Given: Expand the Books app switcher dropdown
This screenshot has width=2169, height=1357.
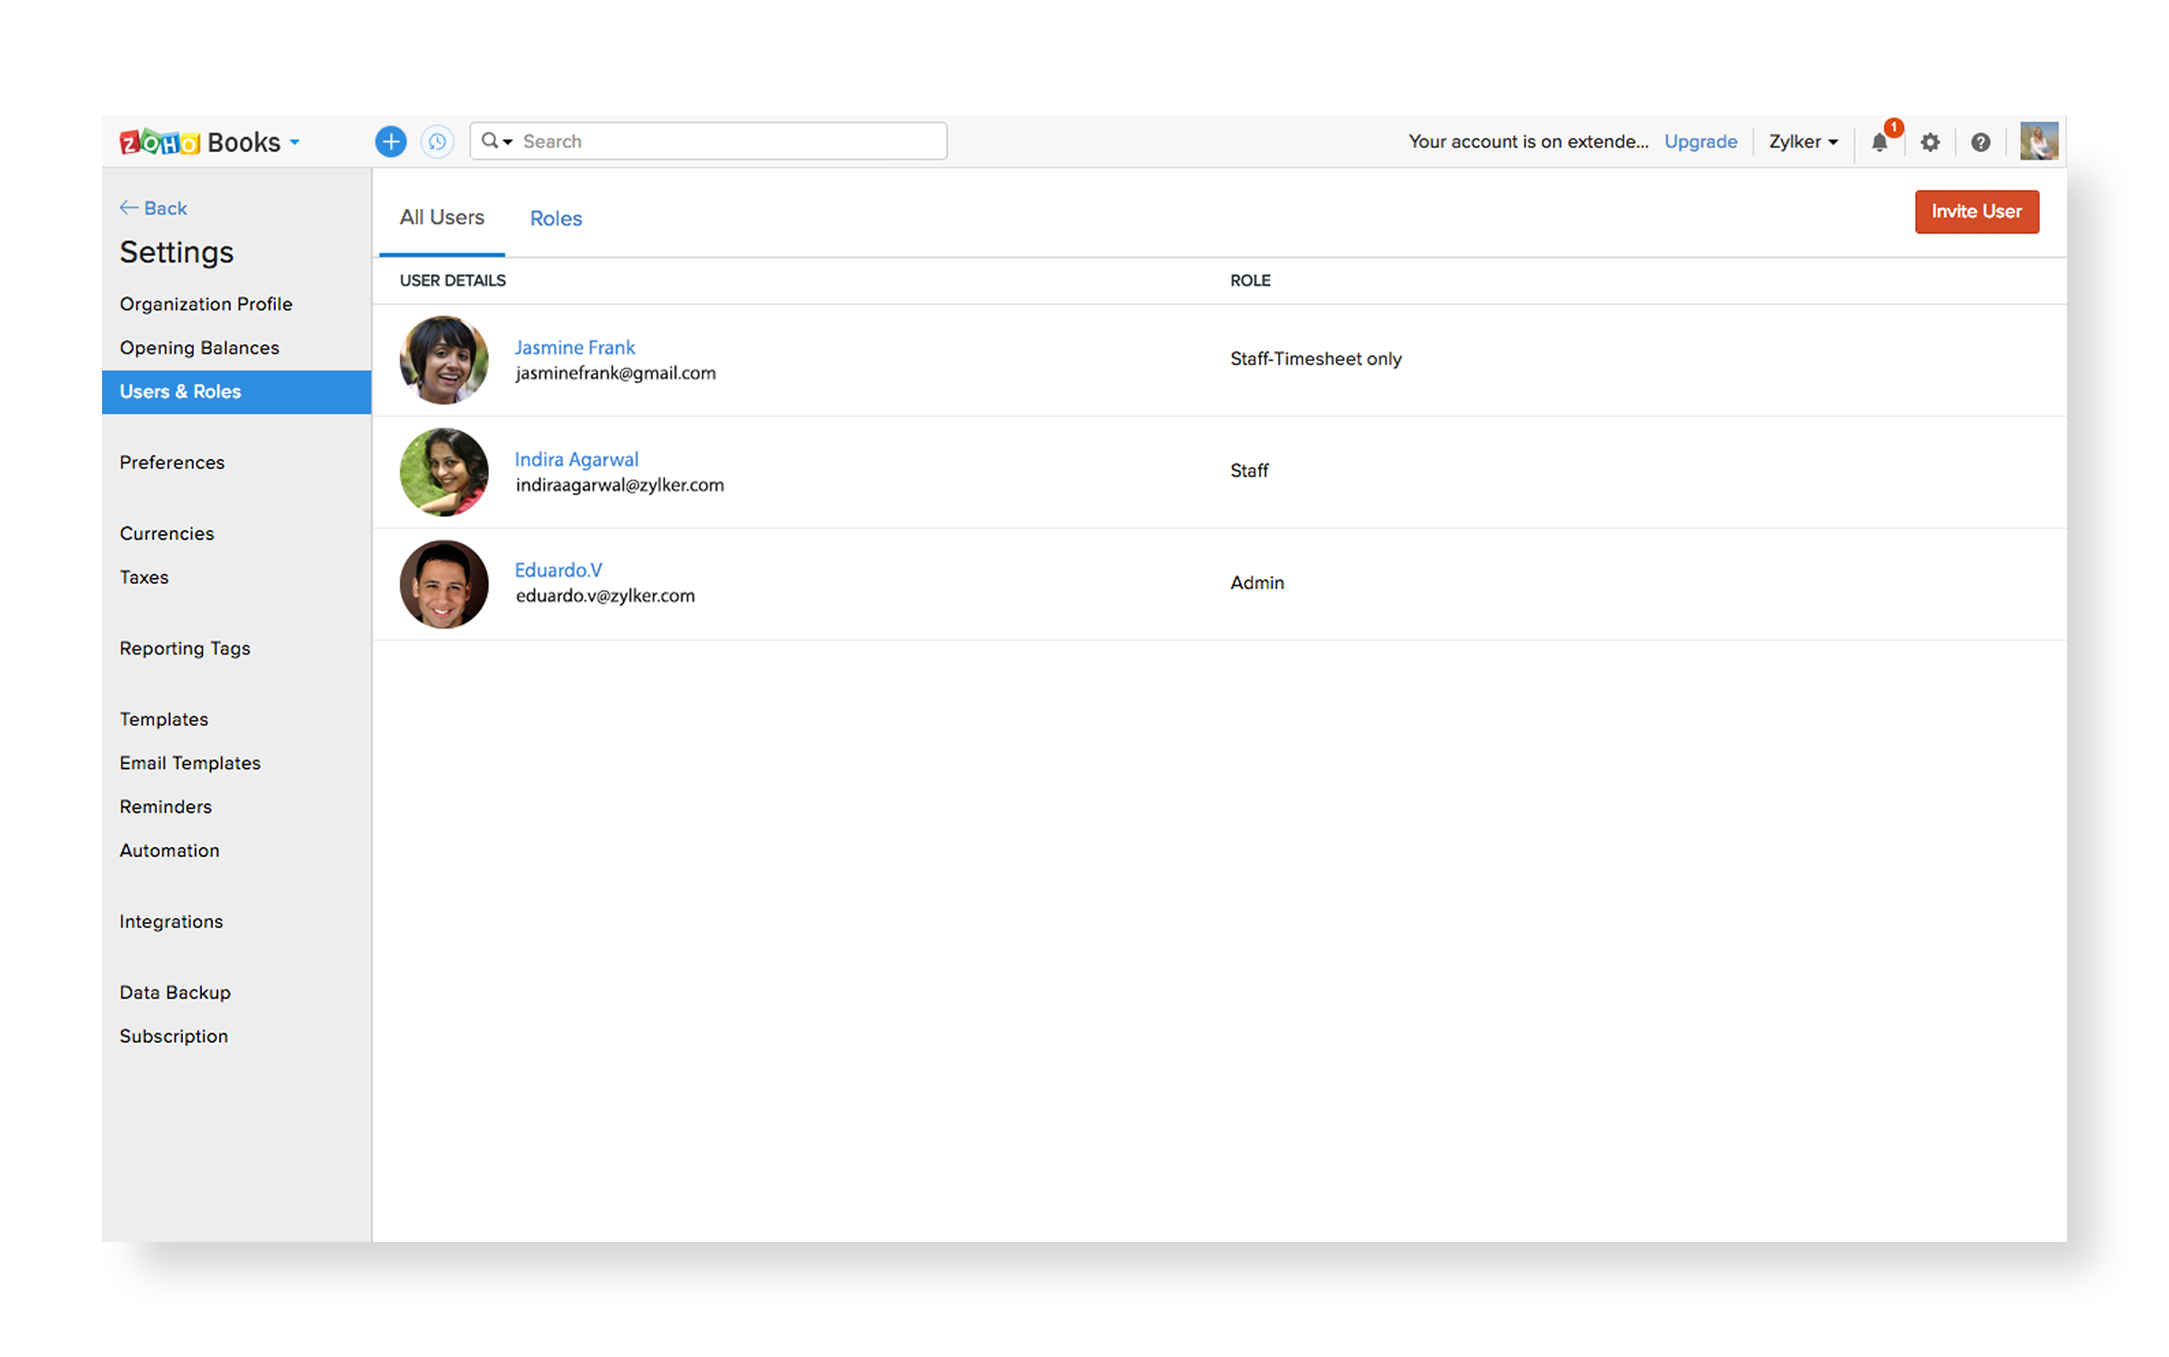Looking at the screenshot, I should pos(295,142).
